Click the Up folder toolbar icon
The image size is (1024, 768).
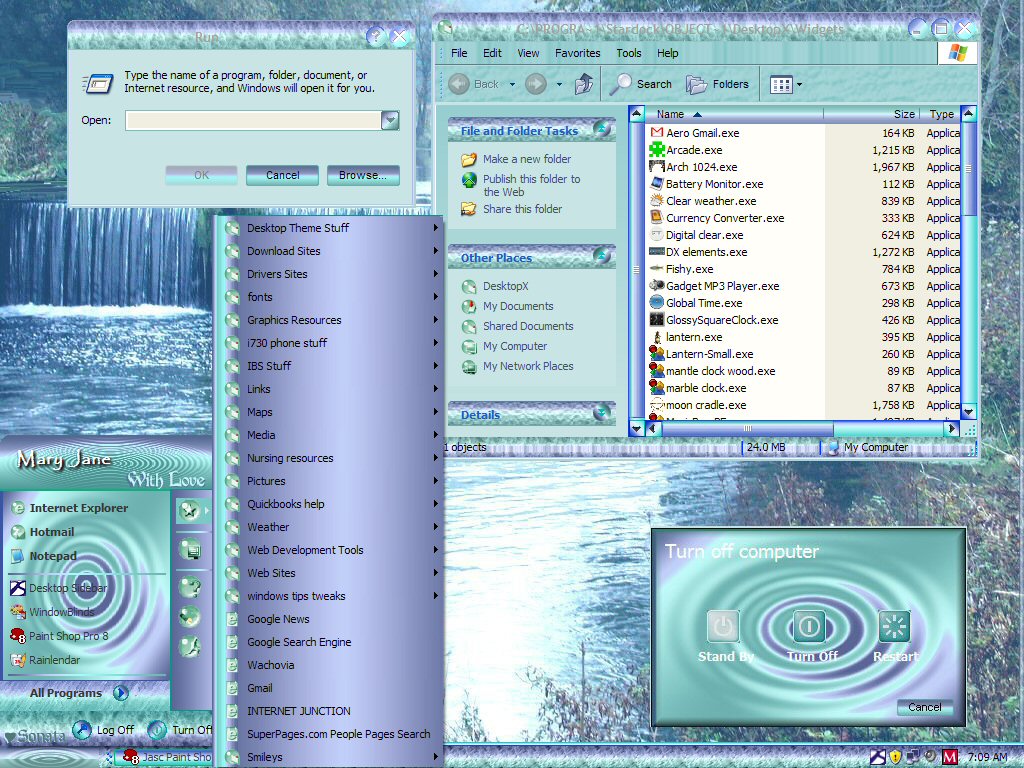583,84
